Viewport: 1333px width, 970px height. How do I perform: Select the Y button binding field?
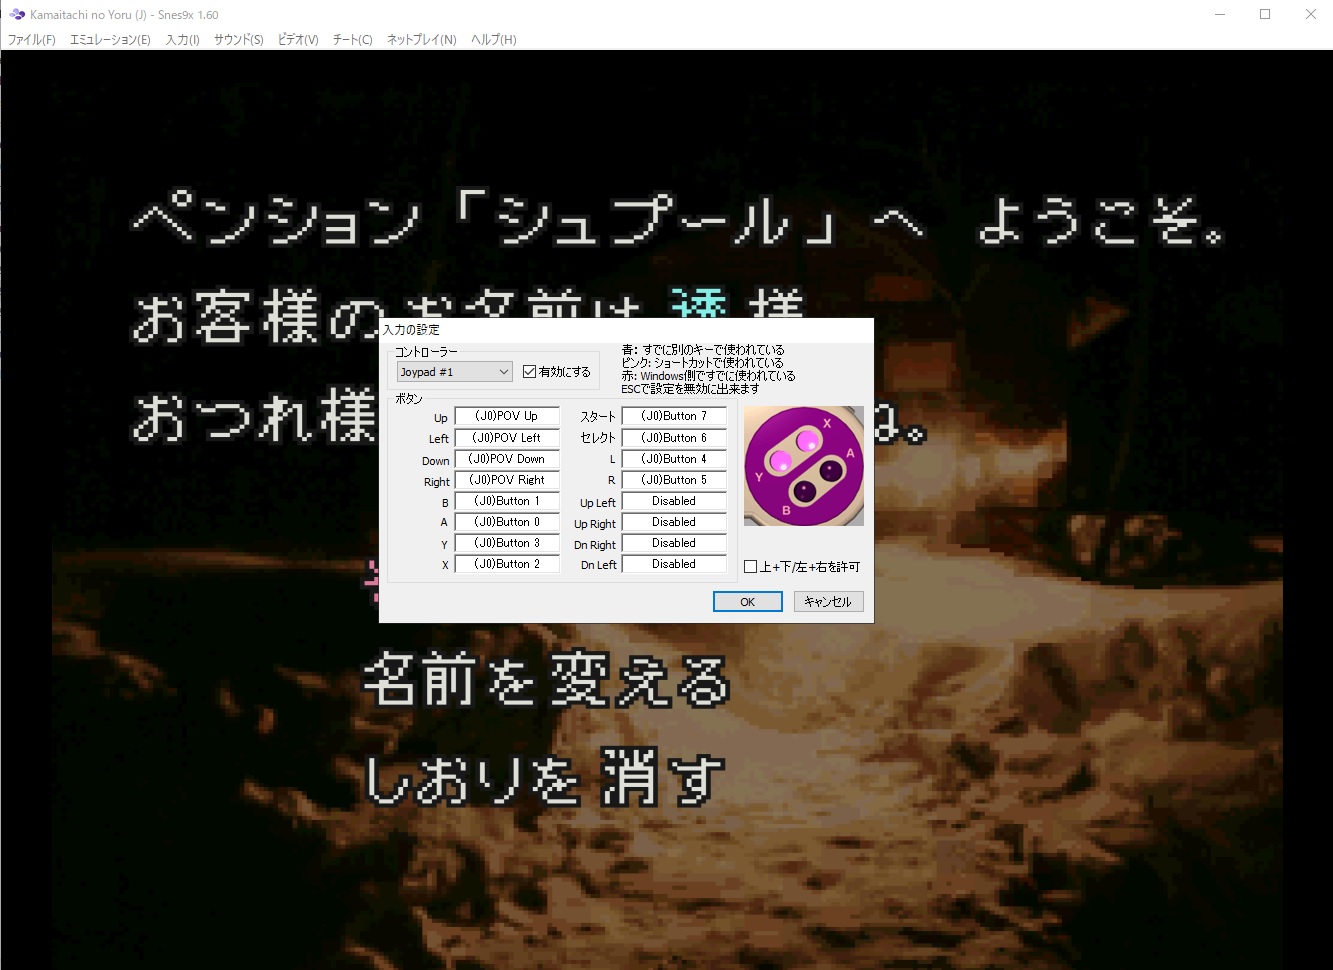[507, 543]
